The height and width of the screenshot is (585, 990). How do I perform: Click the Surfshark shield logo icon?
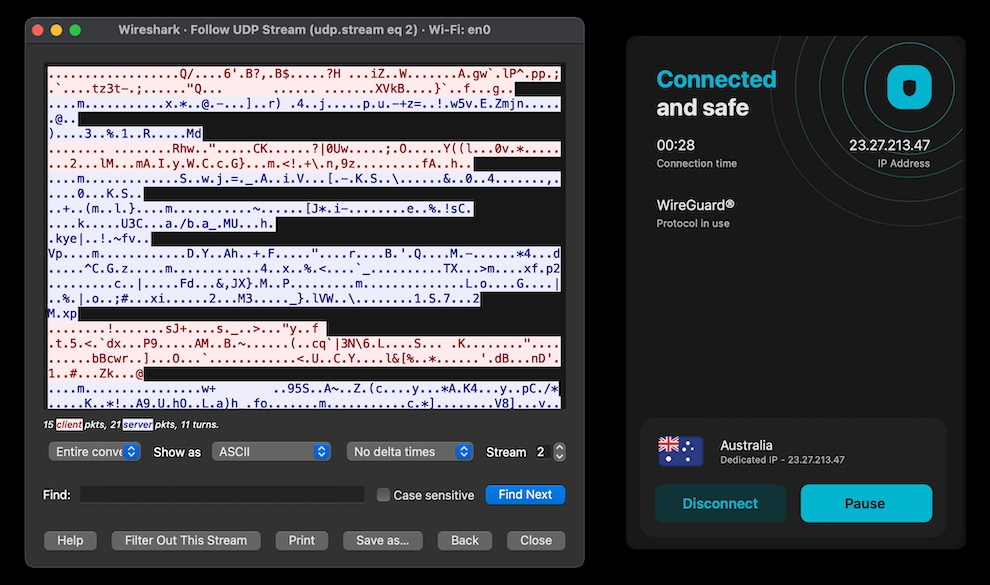[x=908, y=88]
